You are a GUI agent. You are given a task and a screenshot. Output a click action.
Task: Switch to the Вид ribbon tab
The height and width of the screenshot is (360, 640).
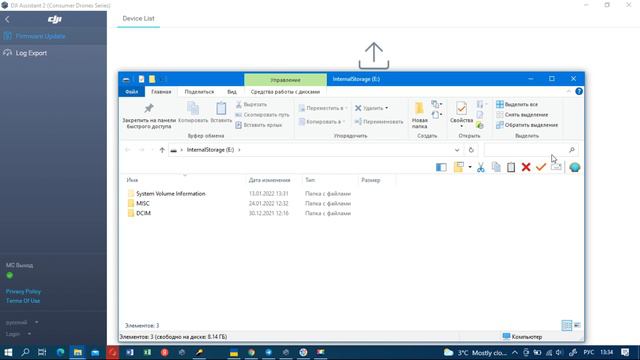pyautogui.click(x=232, y=92)
